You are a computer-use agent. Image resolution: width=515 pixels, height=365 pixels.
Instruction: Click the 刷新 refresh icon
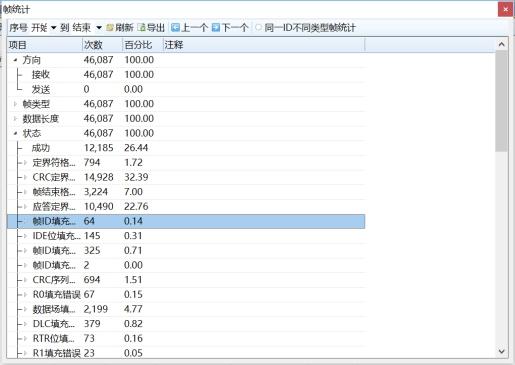coord(110,28)
